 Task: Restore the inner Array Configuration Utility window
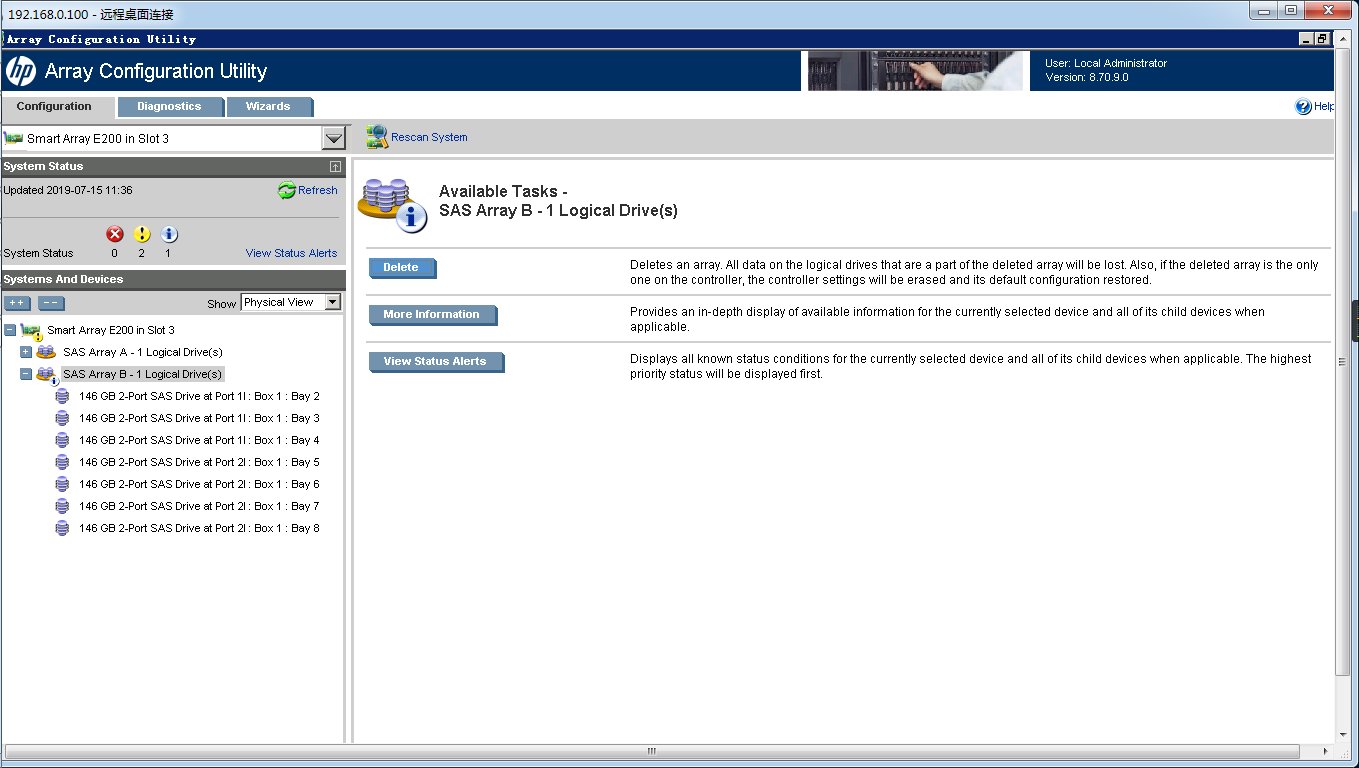[1322, 39]
